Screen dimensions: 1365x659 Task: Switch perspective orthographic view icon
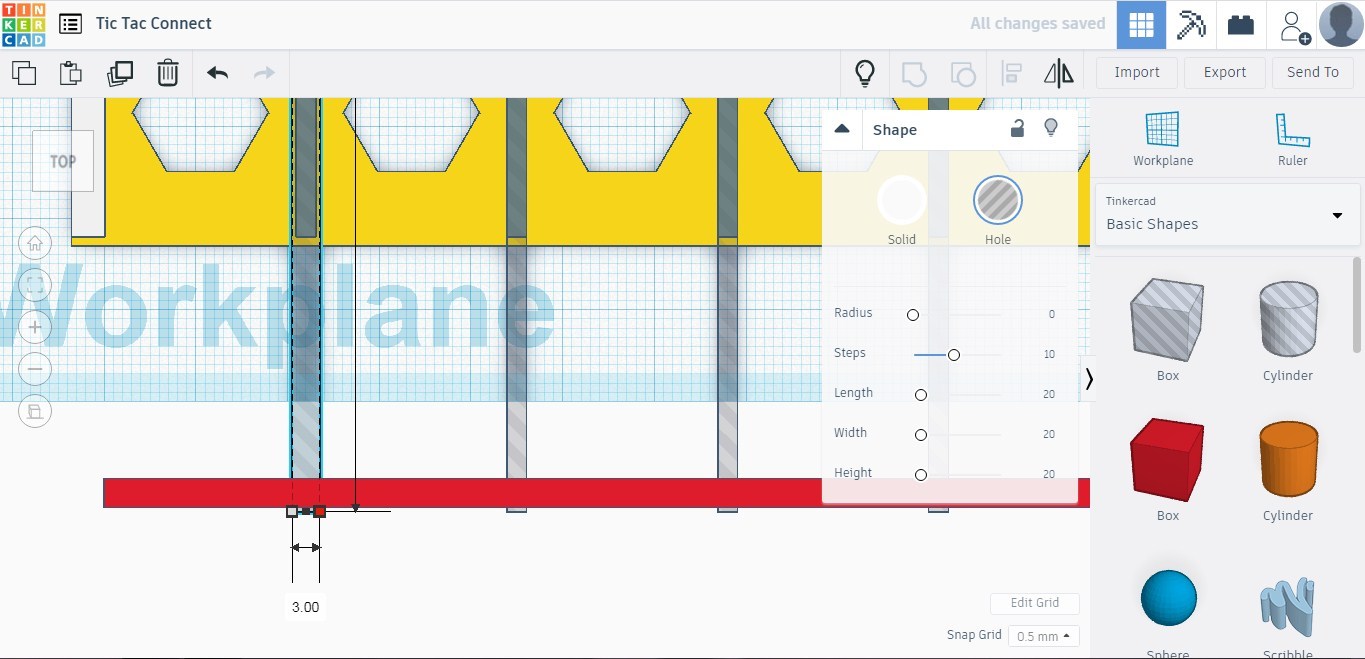pos(35,411)
